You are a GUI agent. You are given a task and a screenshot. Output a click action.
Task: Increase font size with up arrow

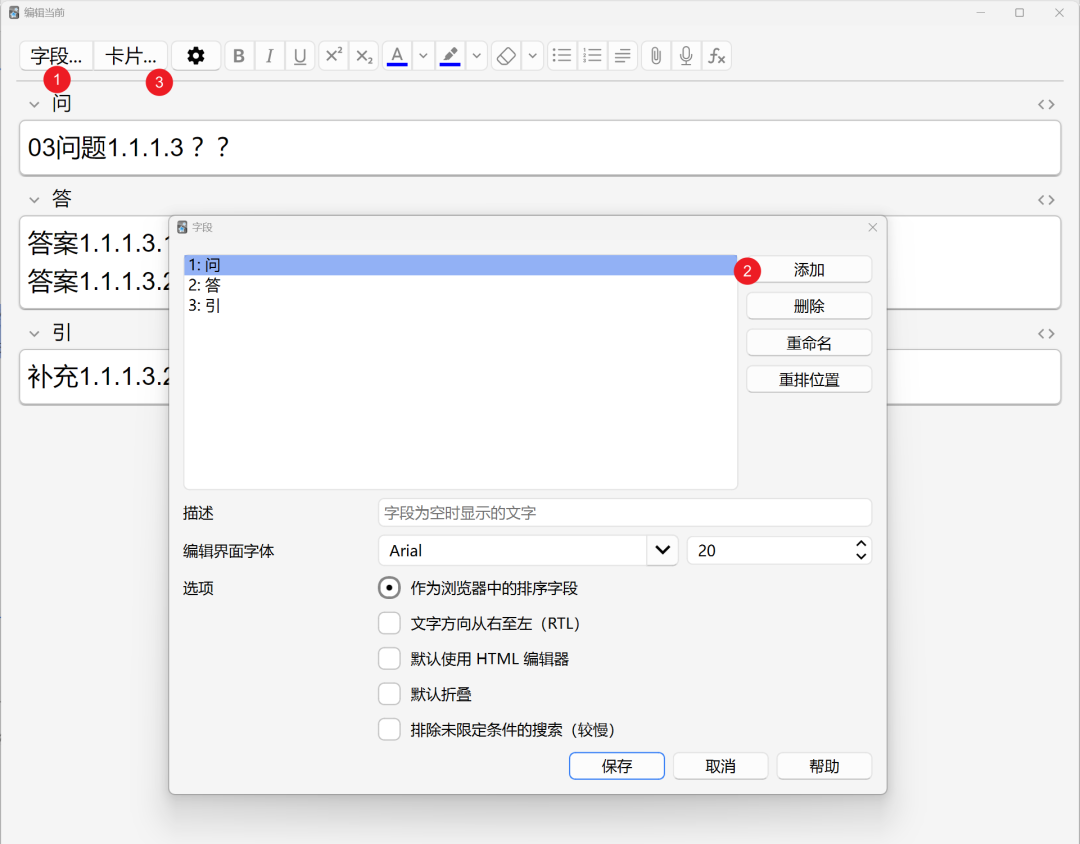(x=861, y=544)
